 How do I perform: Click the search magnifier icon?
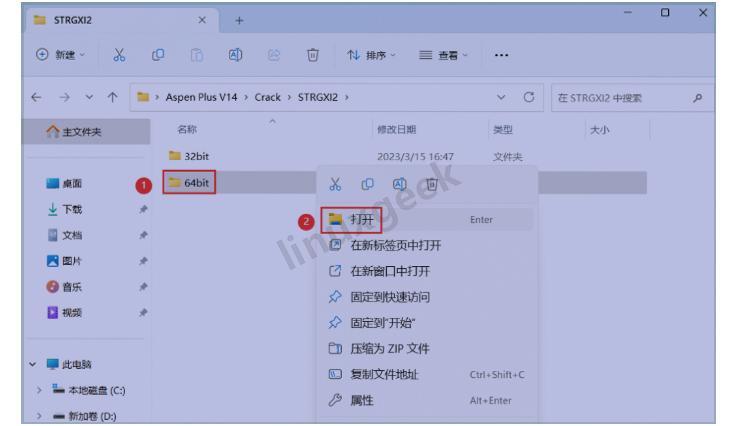tap(698, 98)
